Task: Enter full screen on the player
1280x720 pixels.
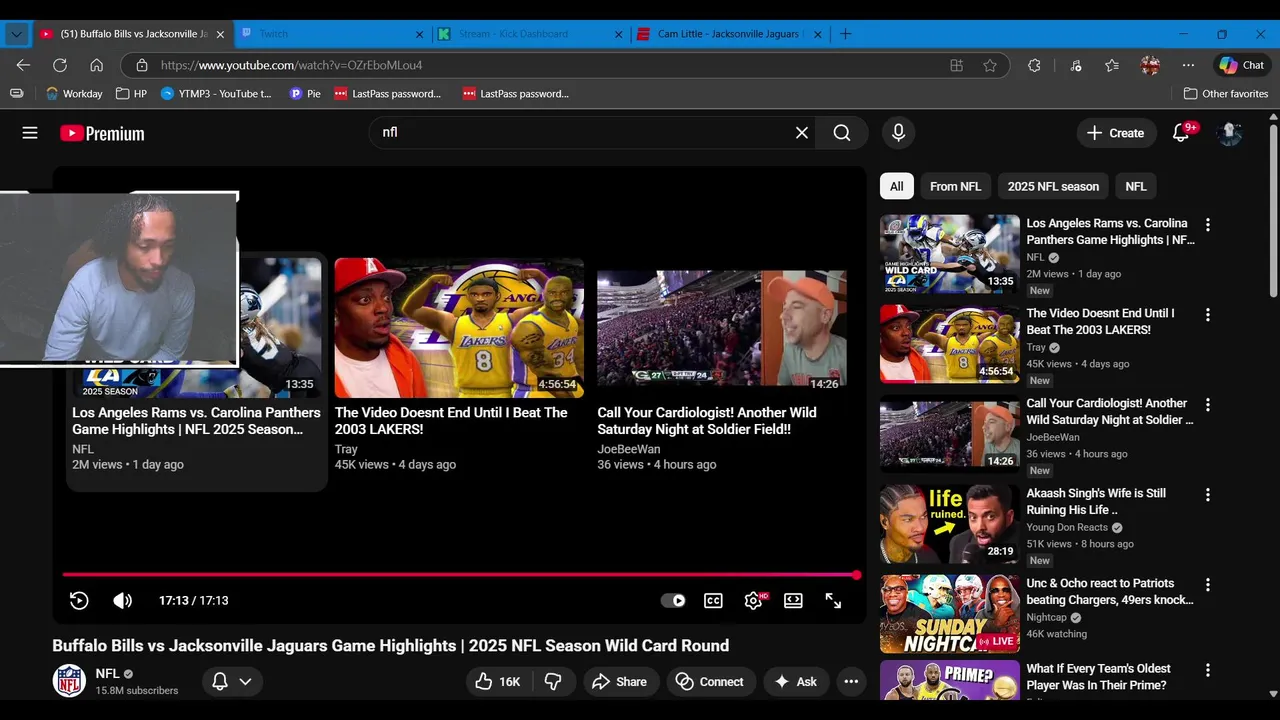Action: (x=833, y=601)
